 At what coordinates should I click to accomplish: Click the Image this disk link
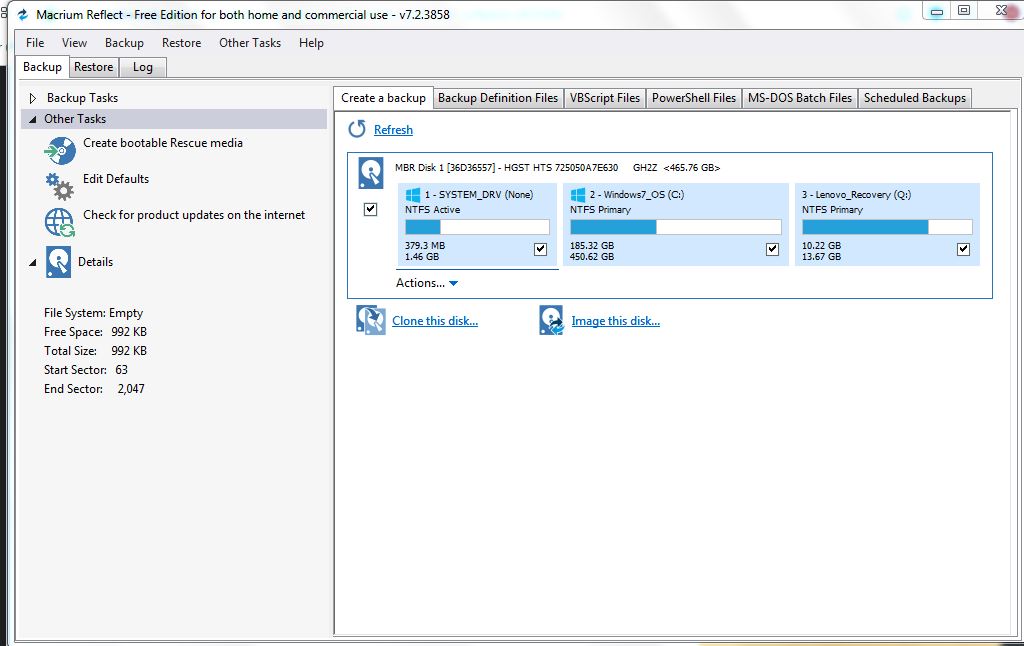(x=616, y=321)
